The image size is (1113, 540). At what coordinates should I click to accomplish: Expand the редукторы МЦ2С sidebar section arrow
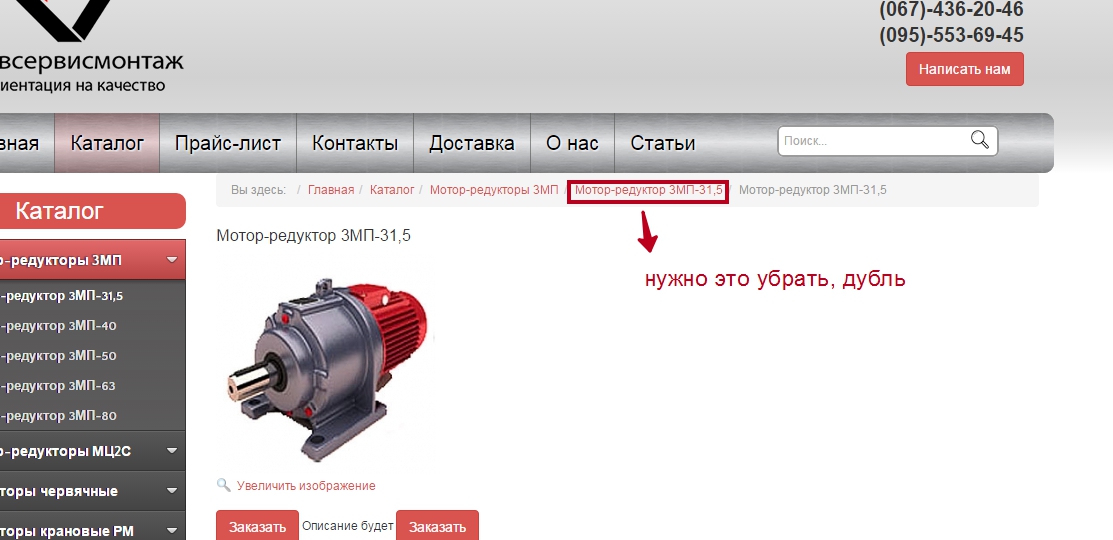pos(172,451)
